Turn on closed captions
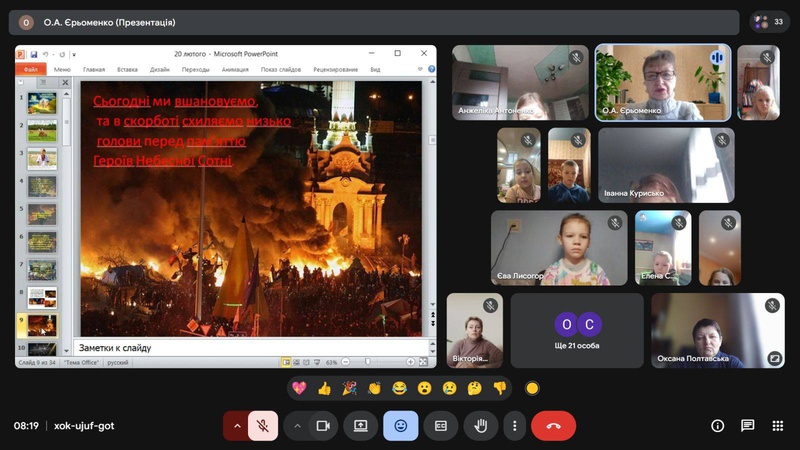Viewport: 800px width, 450px height. [440, 426]
